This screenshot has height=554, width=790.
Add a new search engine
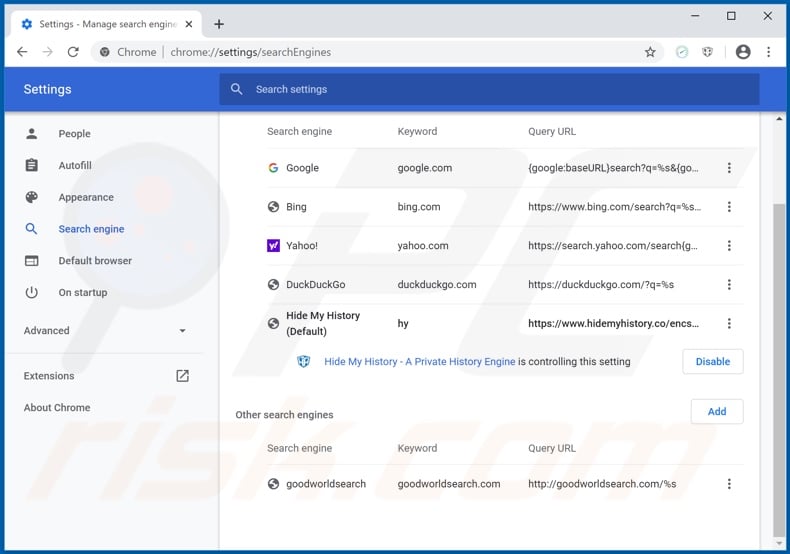tap(716, 411)
